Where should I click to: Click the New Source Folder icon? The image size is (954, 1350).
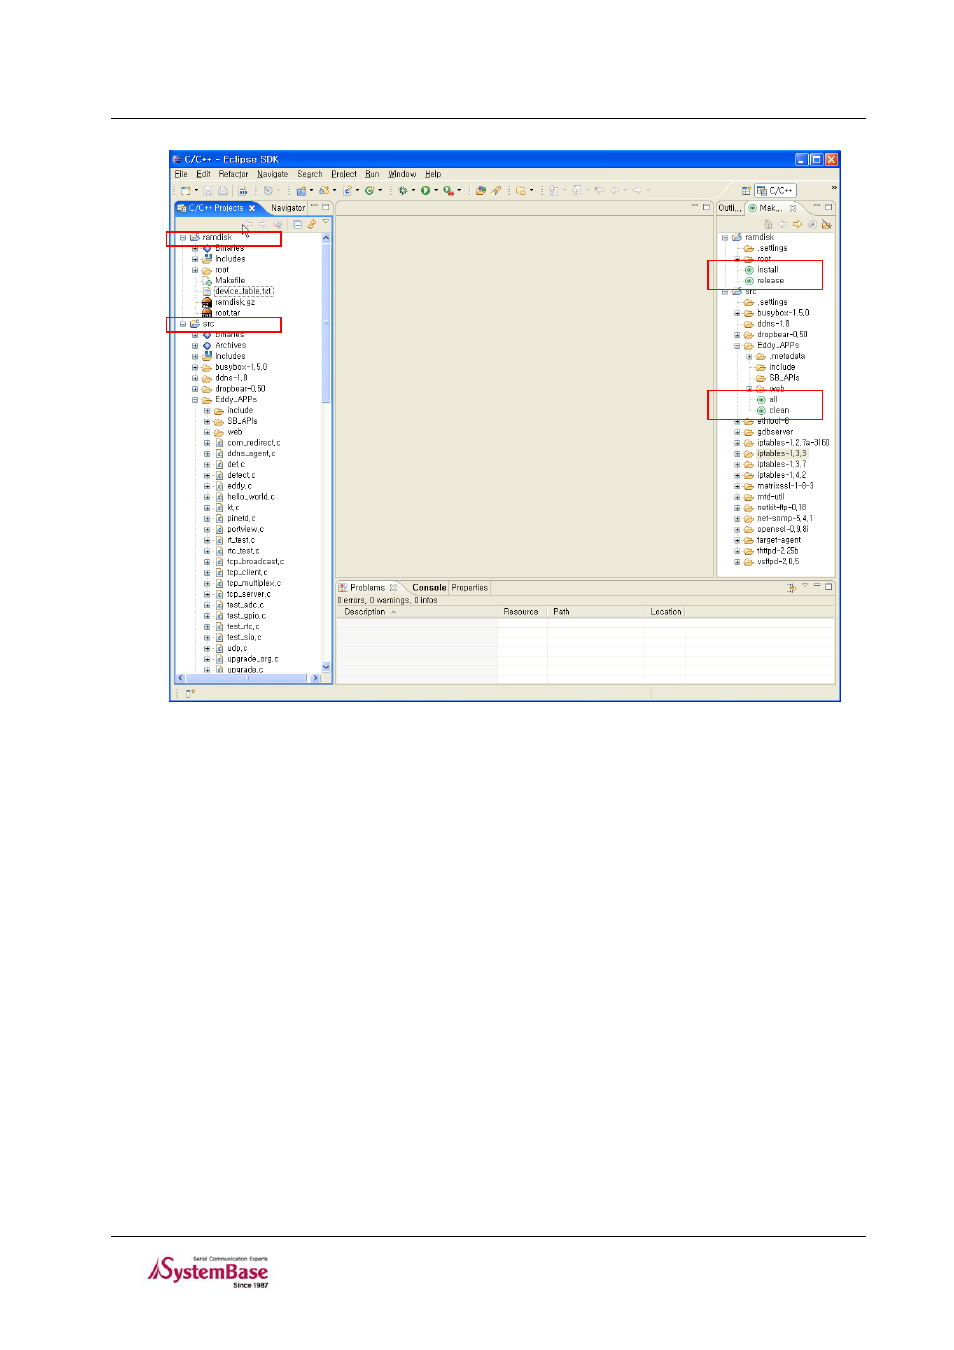point(324,190)
